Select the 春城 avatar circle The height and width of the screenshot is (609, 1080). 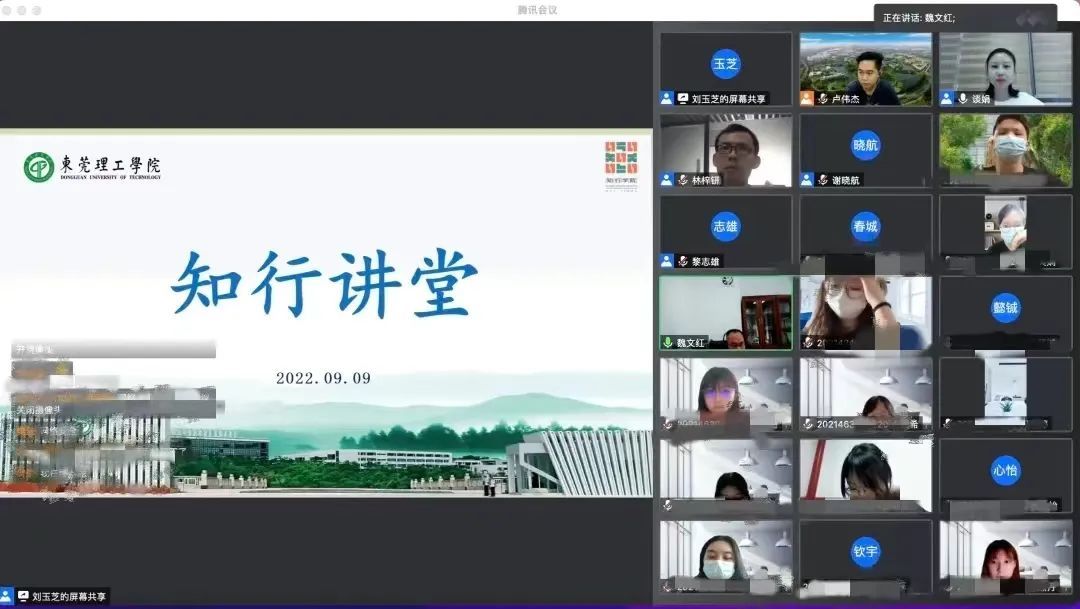coord(865,227)
